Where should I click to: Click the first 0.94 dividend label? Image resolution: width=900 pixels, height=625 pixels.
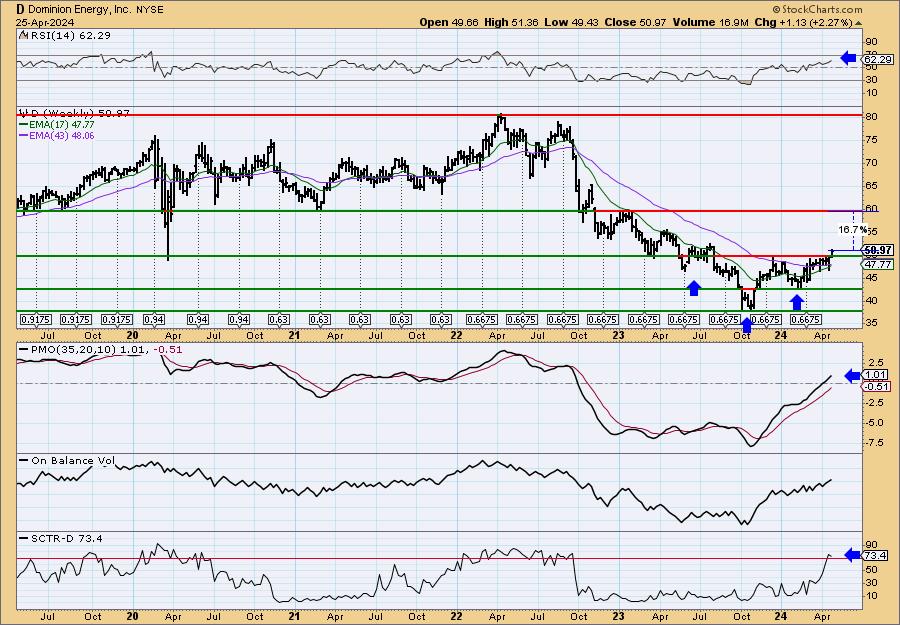pyautogui.click(x=155, y=319)
